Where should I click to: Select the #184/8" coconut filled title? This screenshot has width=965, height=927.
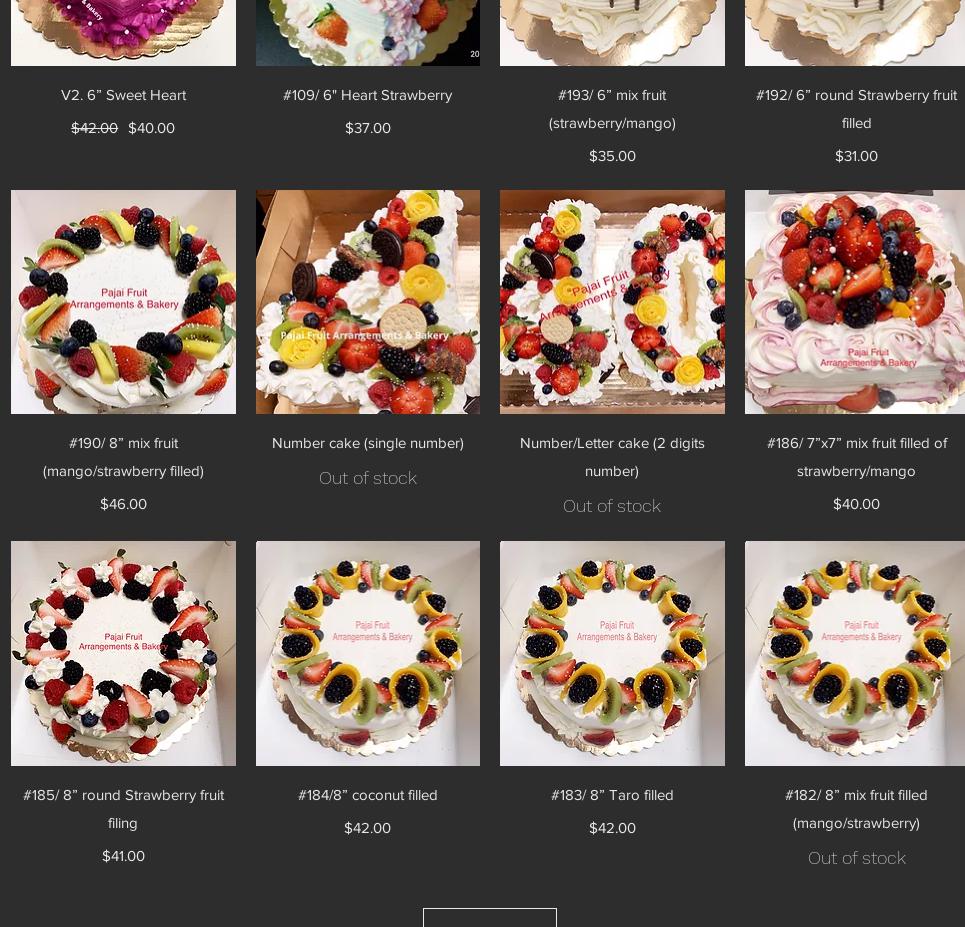367,795
